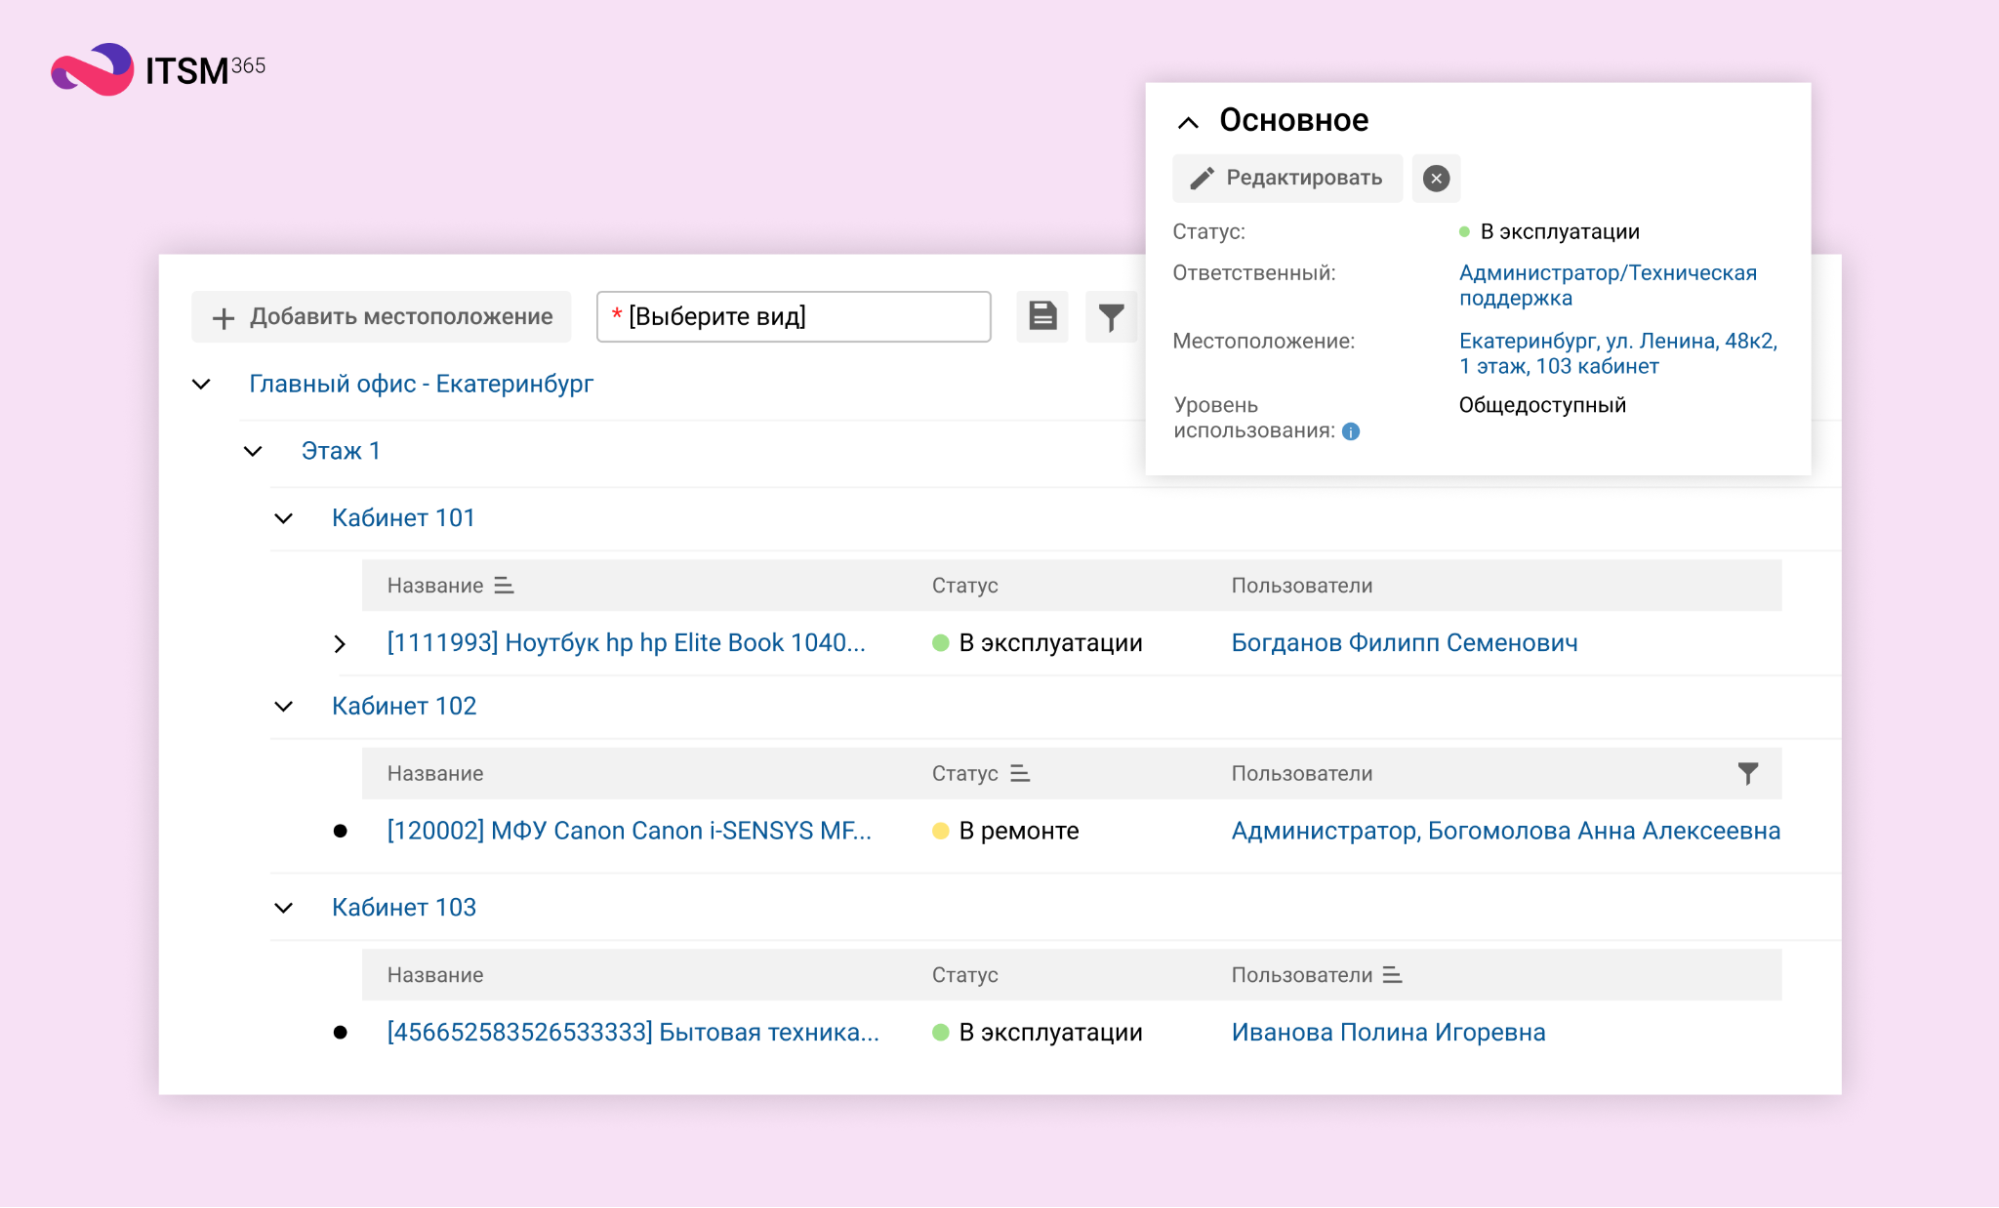This screenshot has height=1208, width=1999.
Task: Expand the Ноутбук hp Elite Book row arrow
Action: coord(340,643)
